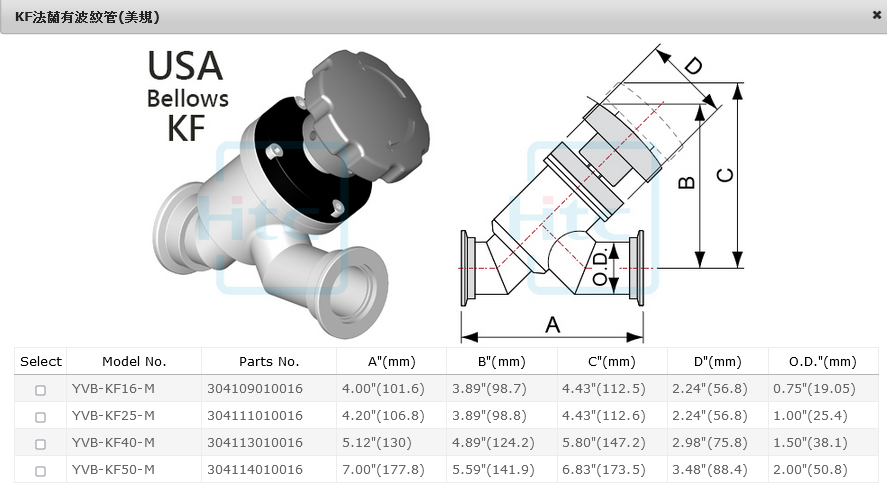
Task: Click parts number 304109010016
Action: (255, 389)
